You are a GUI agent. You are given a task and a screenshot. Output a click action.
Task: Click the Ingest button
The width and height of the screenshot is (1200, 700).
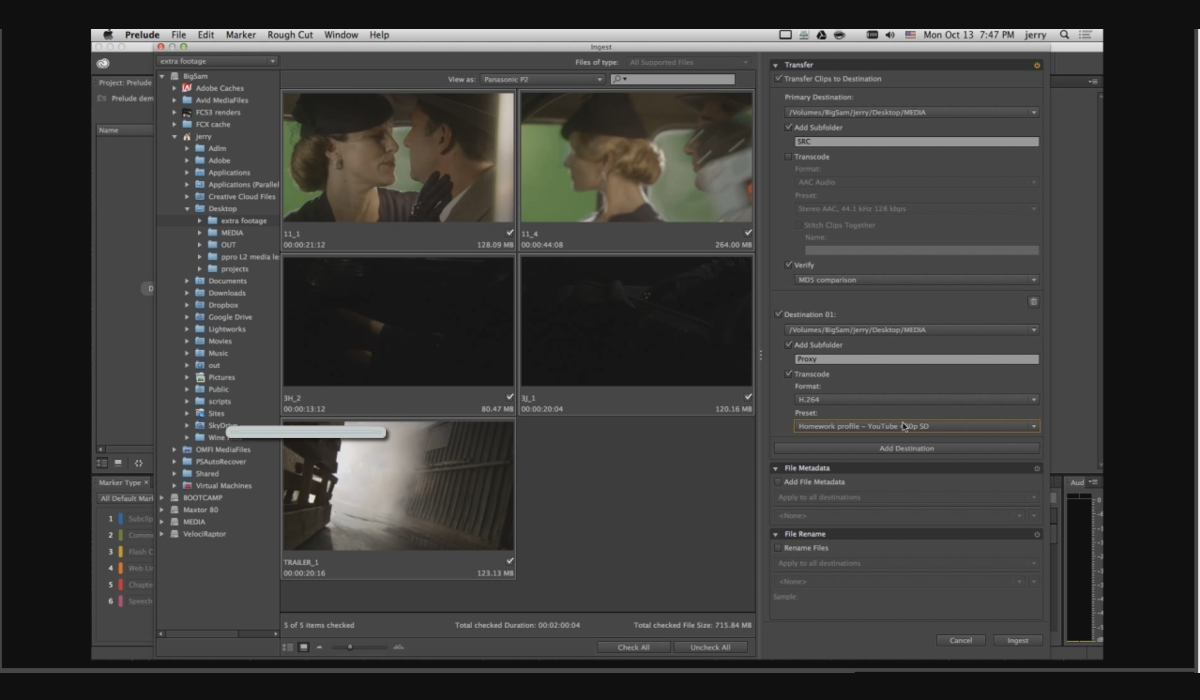(1017, 640)
